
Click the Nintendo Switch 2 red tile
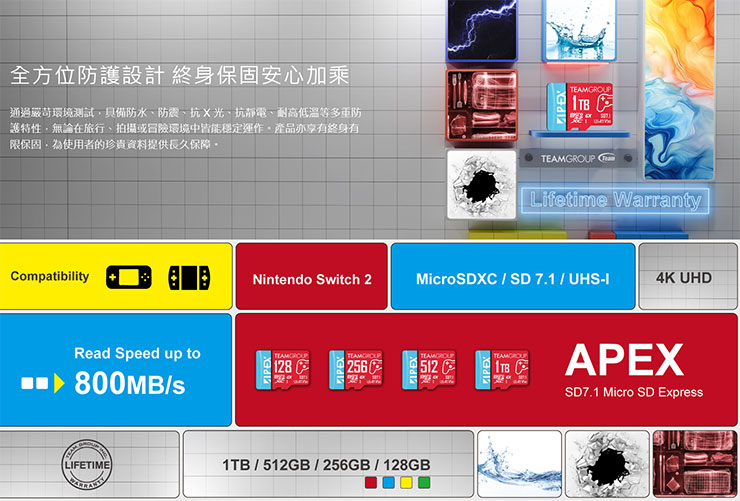point(311,276)
